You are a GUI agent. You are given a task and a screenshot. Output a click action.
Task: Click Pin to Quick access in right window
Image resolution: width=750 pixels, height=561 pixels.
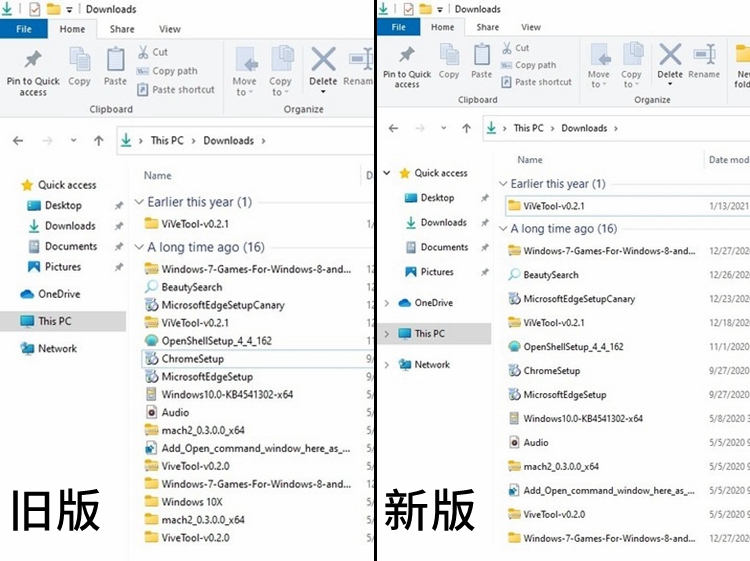(407, 67)
